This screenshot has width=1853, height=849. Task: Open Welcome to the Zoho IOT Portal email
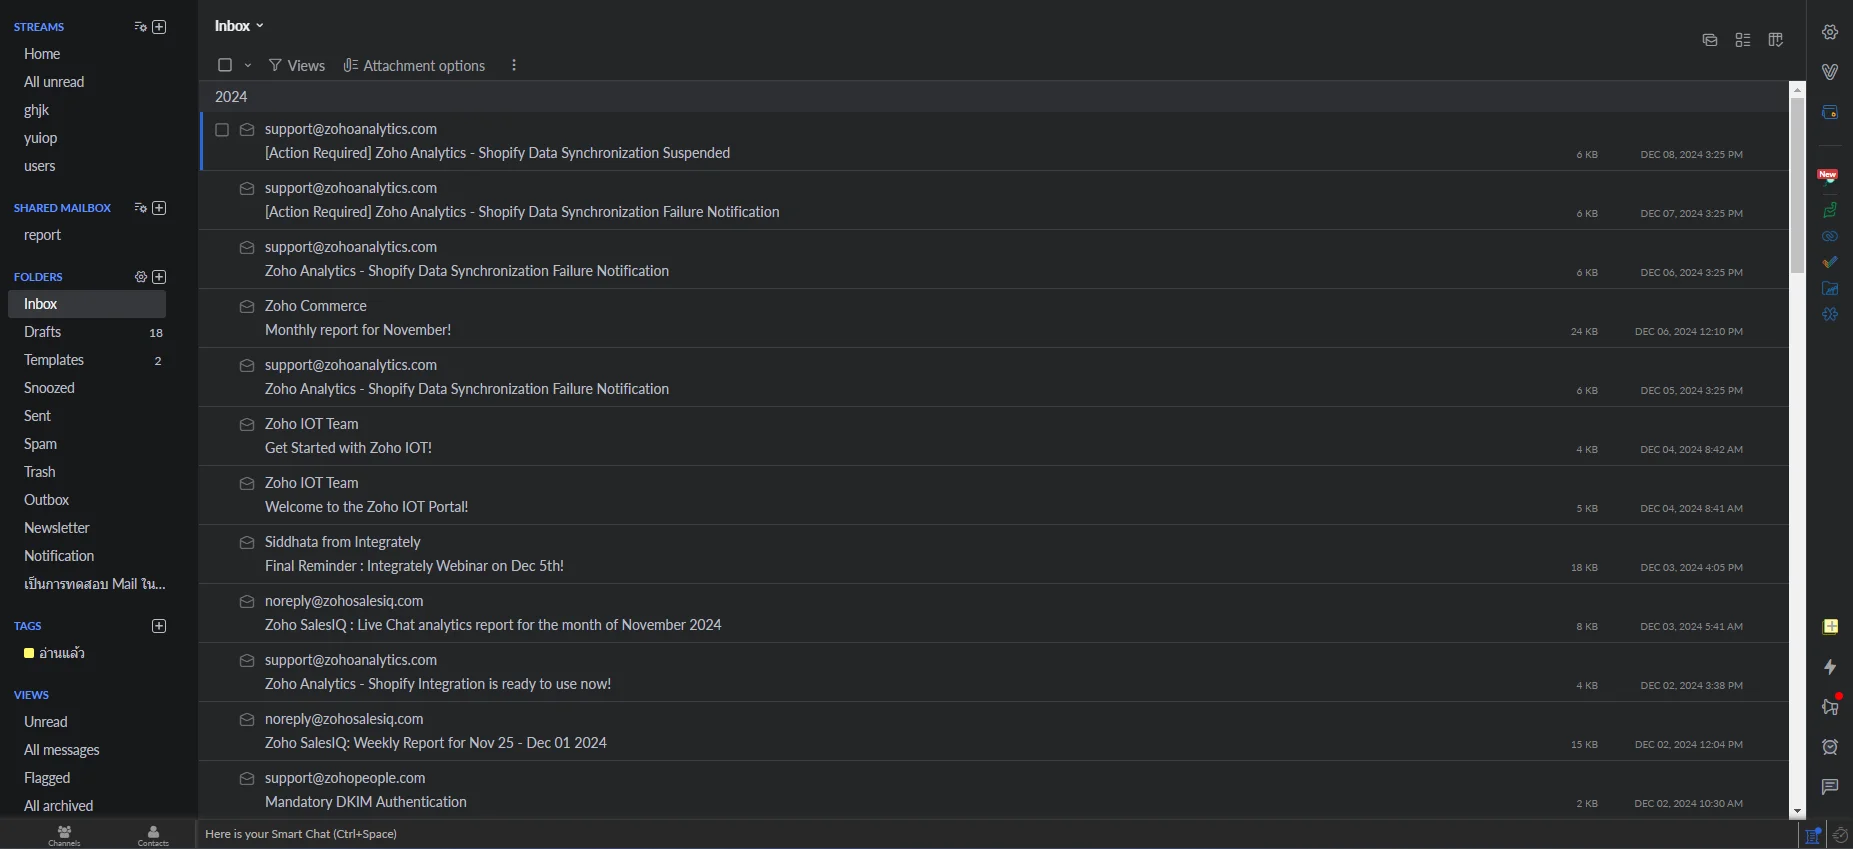[994, 495]
